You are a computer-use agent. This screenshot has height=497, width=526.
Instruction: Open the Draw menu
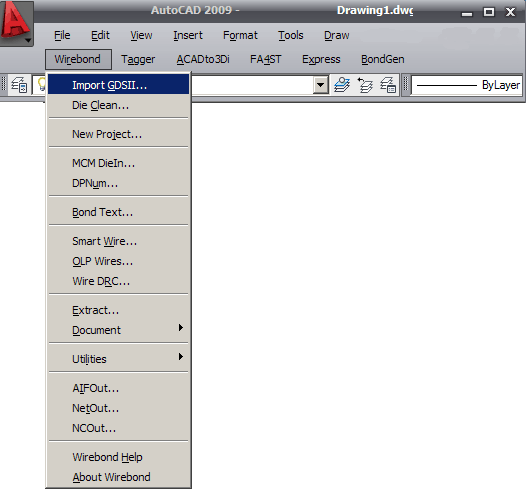[336, 35]
